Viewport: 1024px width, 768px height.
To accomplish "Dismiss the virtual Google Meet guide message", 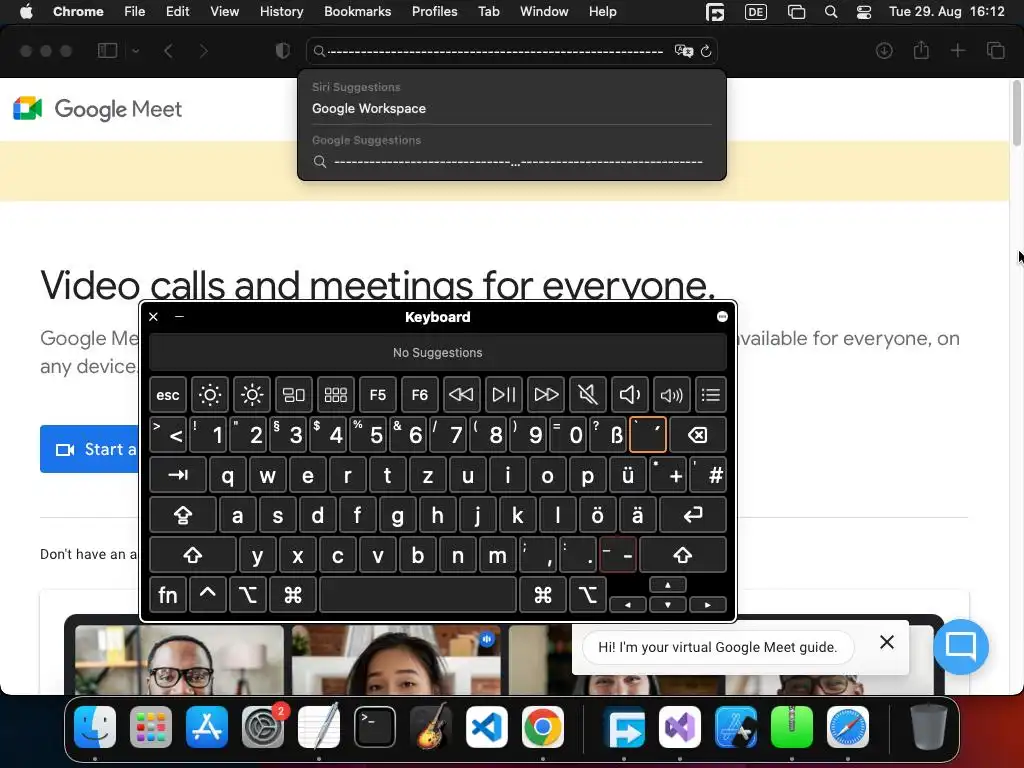I will [x=887, y=642].
